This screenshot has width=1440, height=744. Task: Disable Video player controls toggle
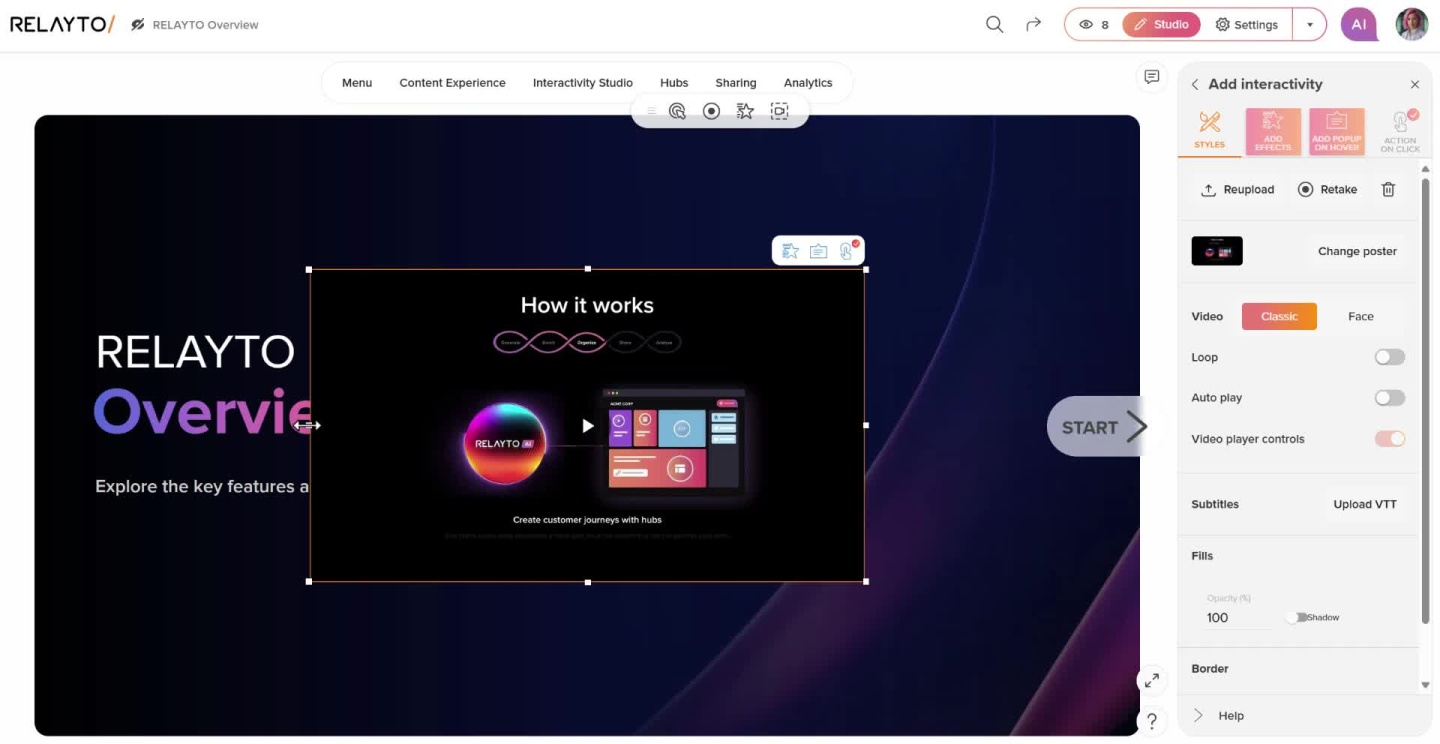click(1389, 439)
